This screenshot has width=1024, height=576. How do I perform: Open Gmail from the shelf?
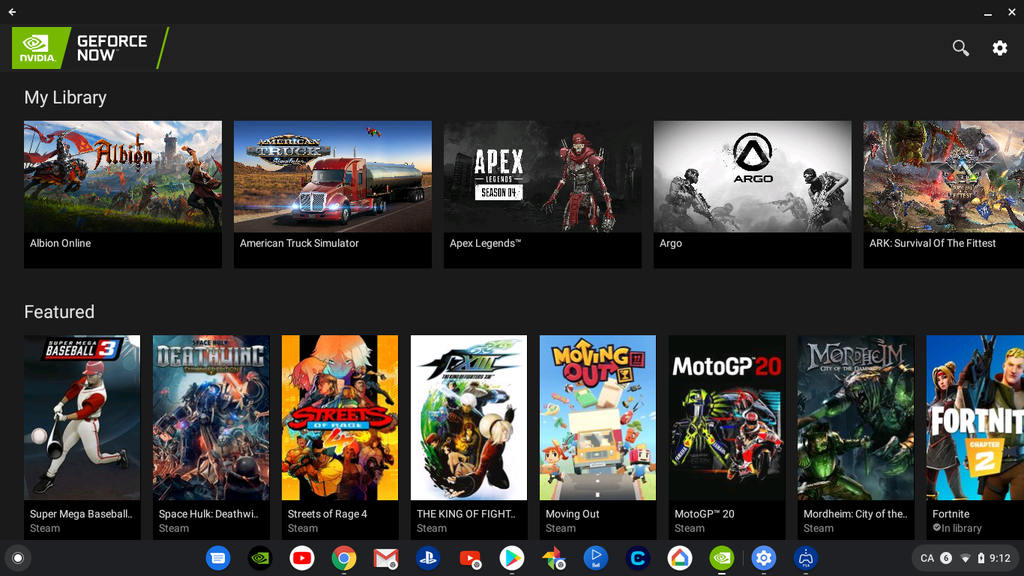(x=386, y=558)
